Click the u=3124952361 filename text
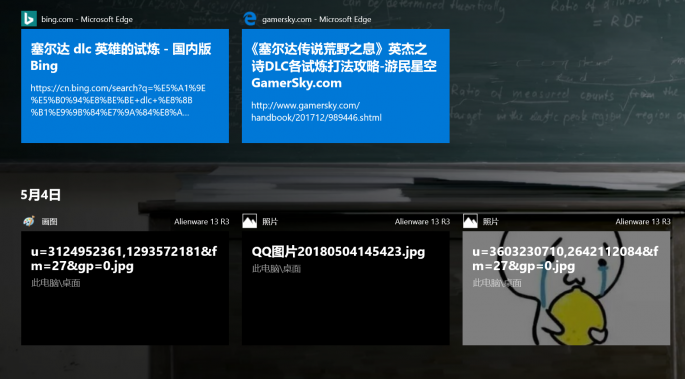This screenshot has width=685, height=379. coord(124,259)
